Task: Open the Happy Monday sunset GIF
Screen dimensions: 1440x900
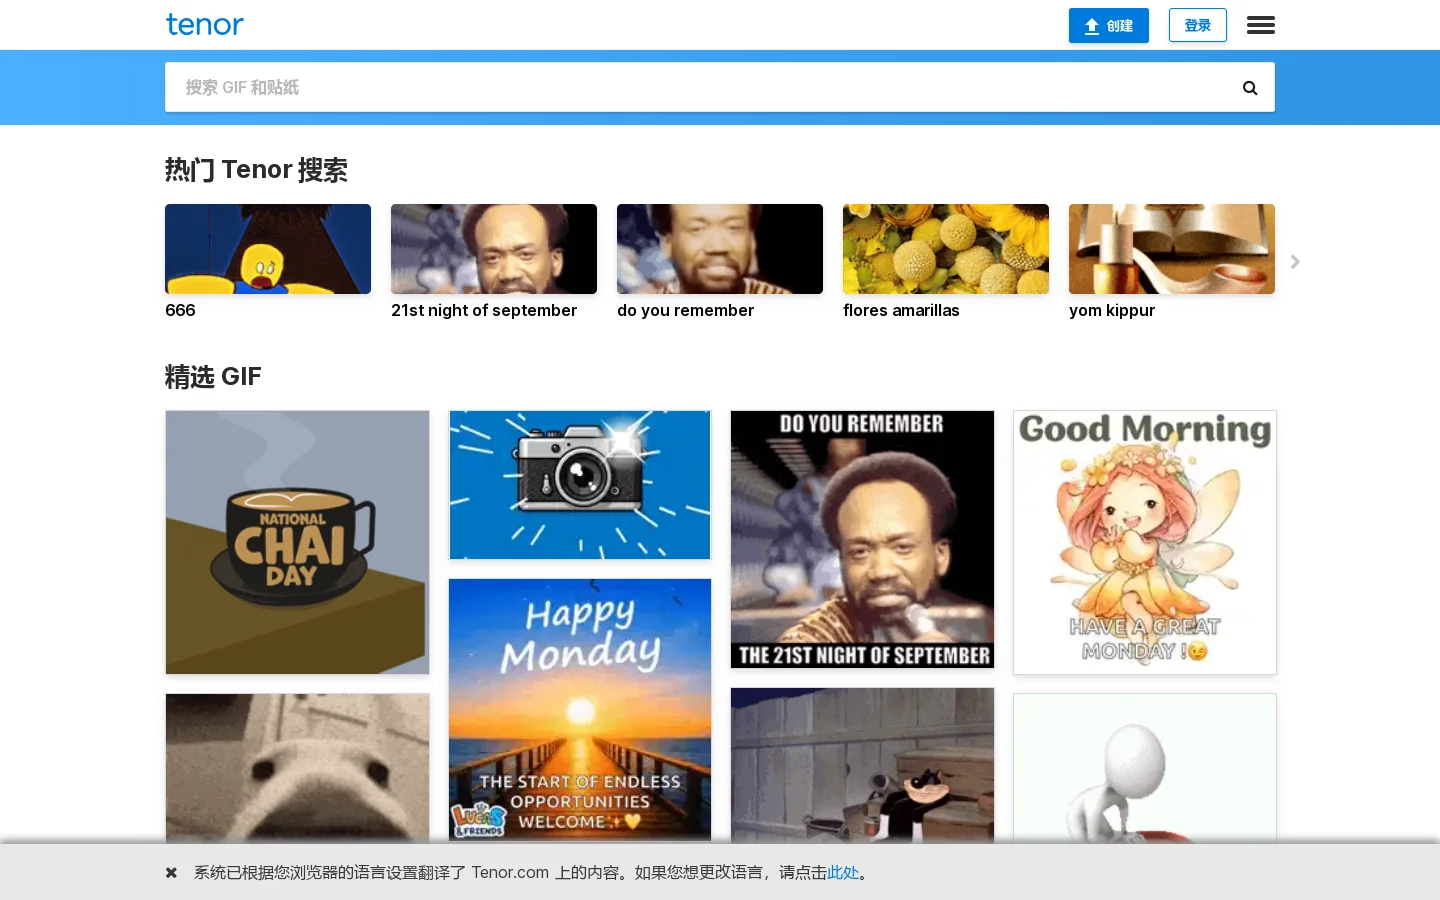Action: pos(580,710)
